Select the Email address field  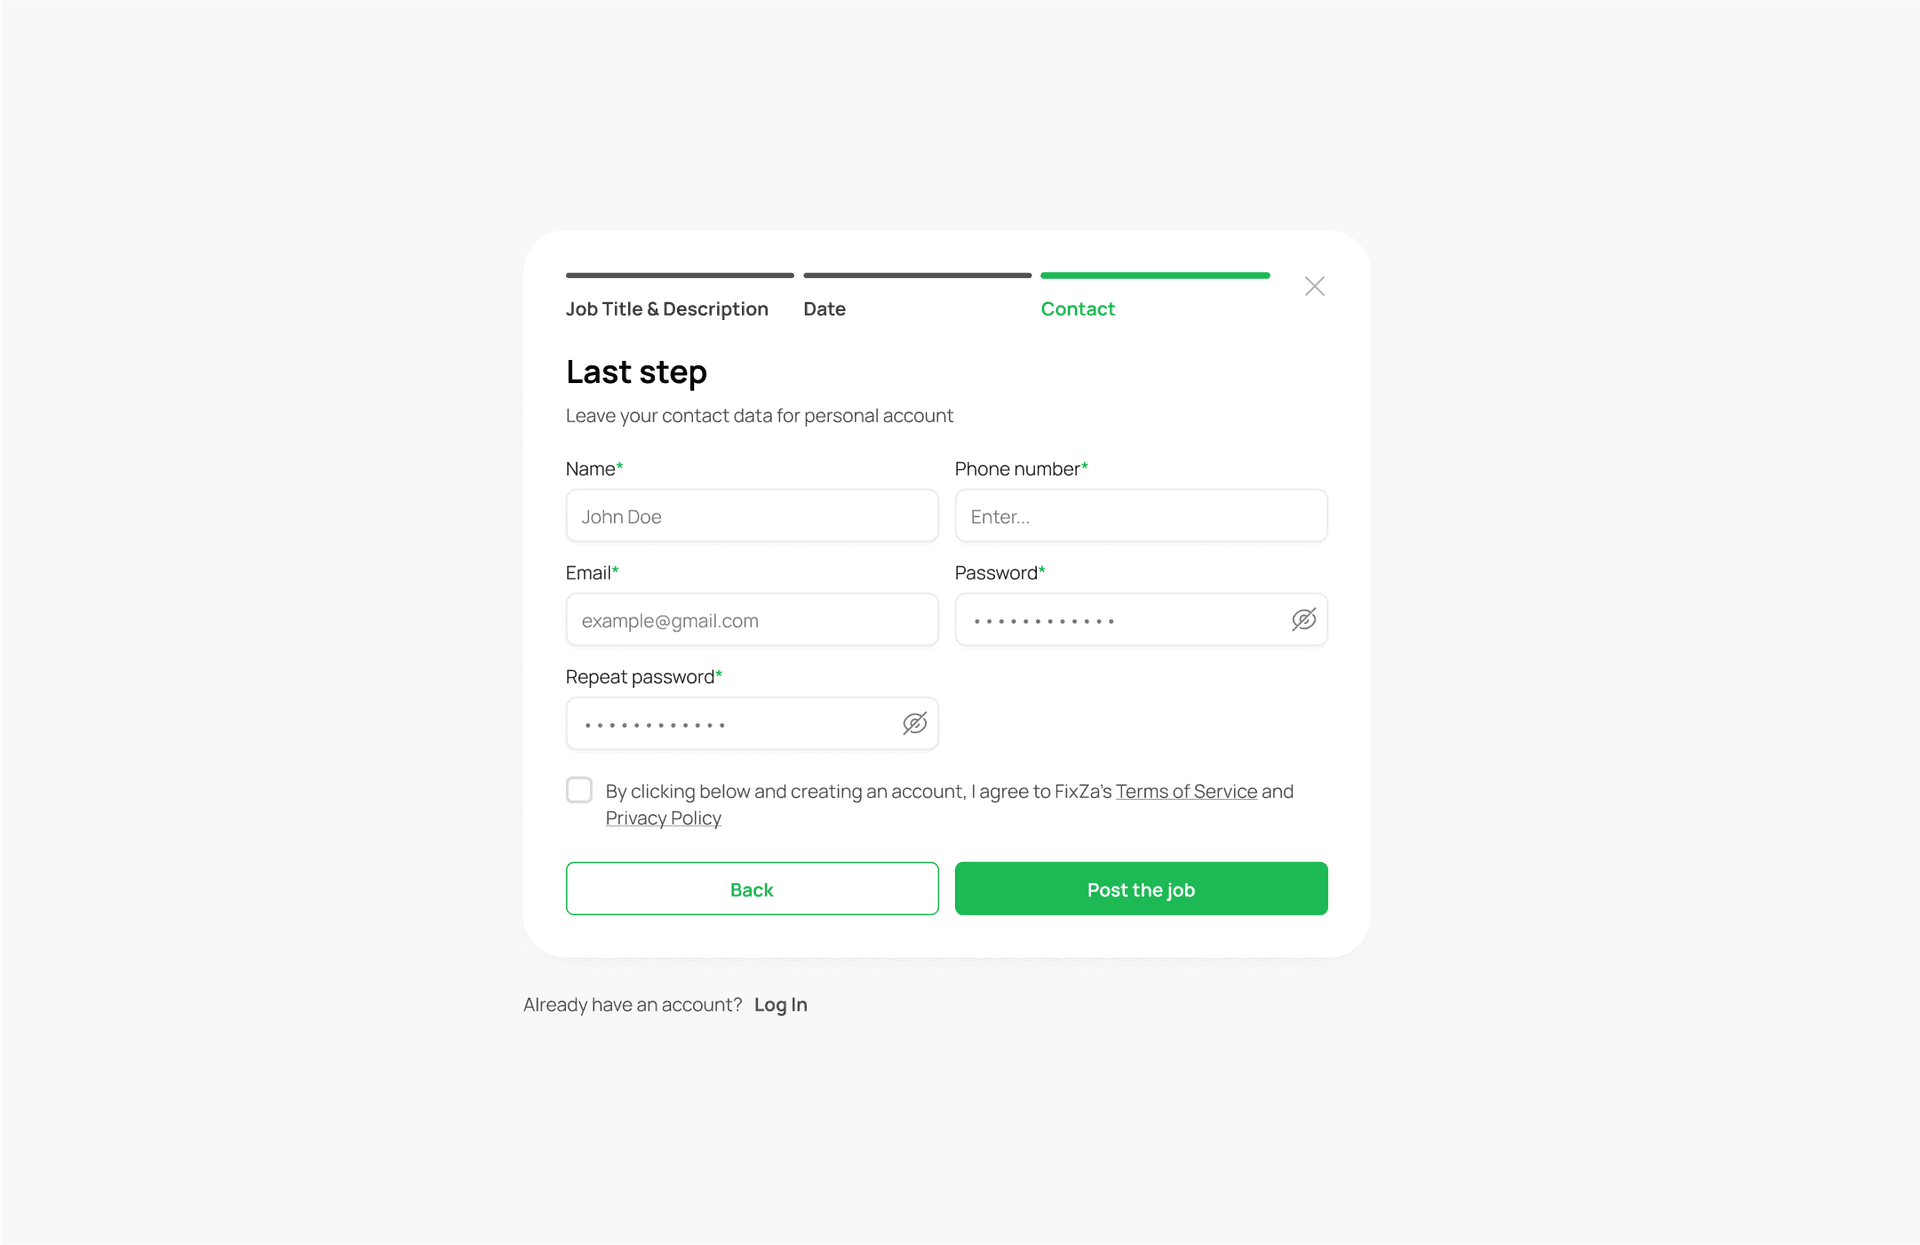(x=751, y=619)
